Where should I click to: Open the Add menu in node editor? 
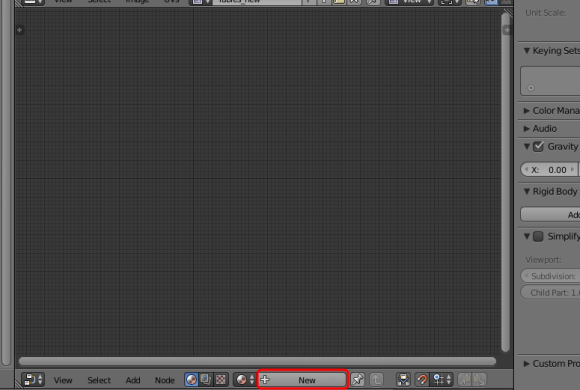click(x=133, y=380)
